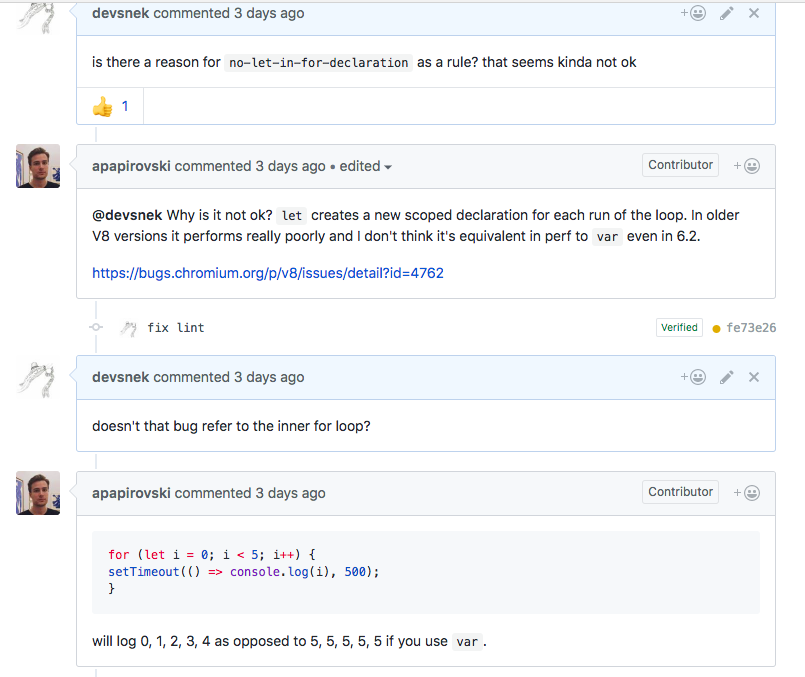Edit devsnek's 'inner for loop' comment

[727, 377]
